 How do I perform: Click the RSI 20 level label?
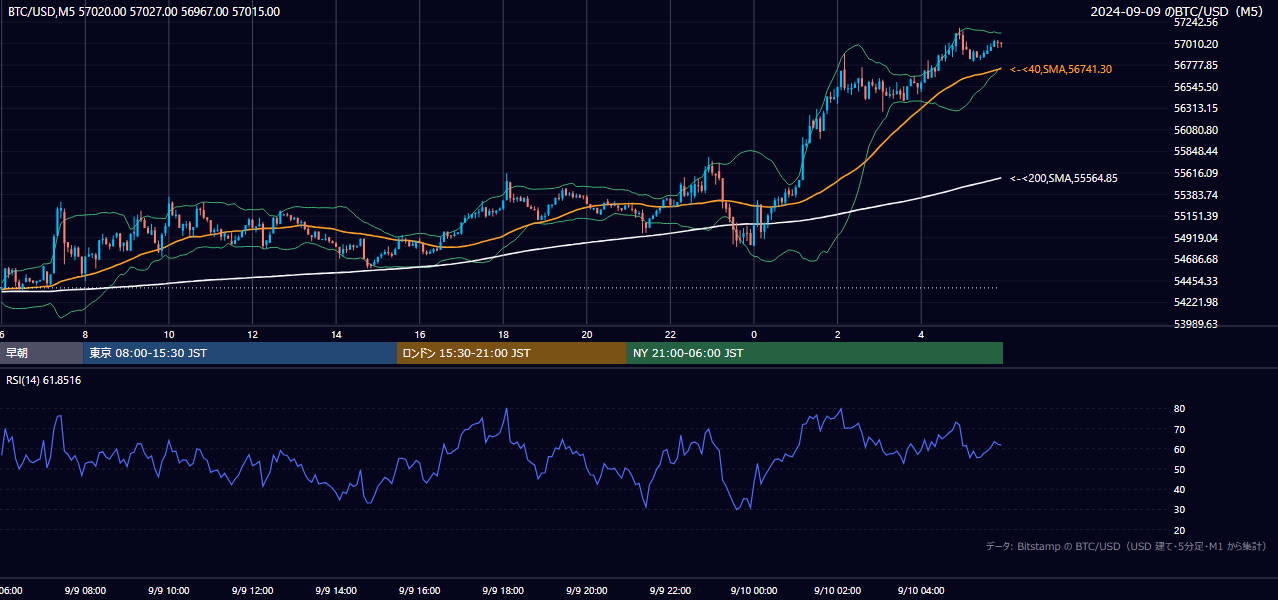tap(1179, 530)
